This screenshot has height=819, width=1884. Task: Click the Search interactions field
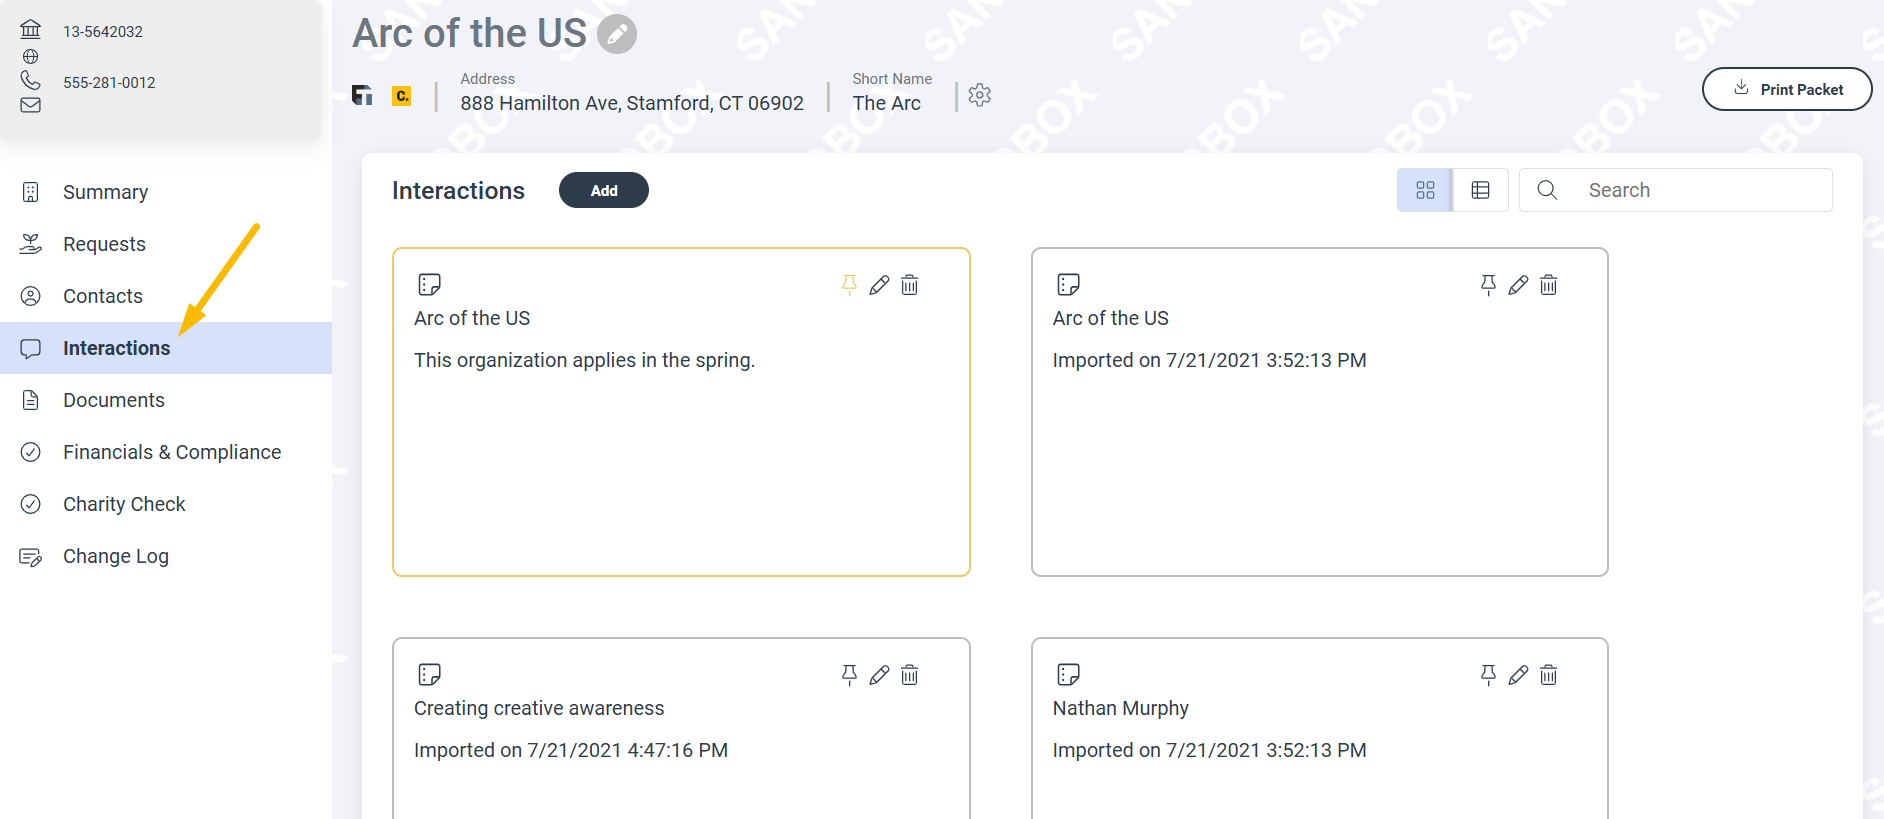pyautogui.click(x=1676, y=190)
